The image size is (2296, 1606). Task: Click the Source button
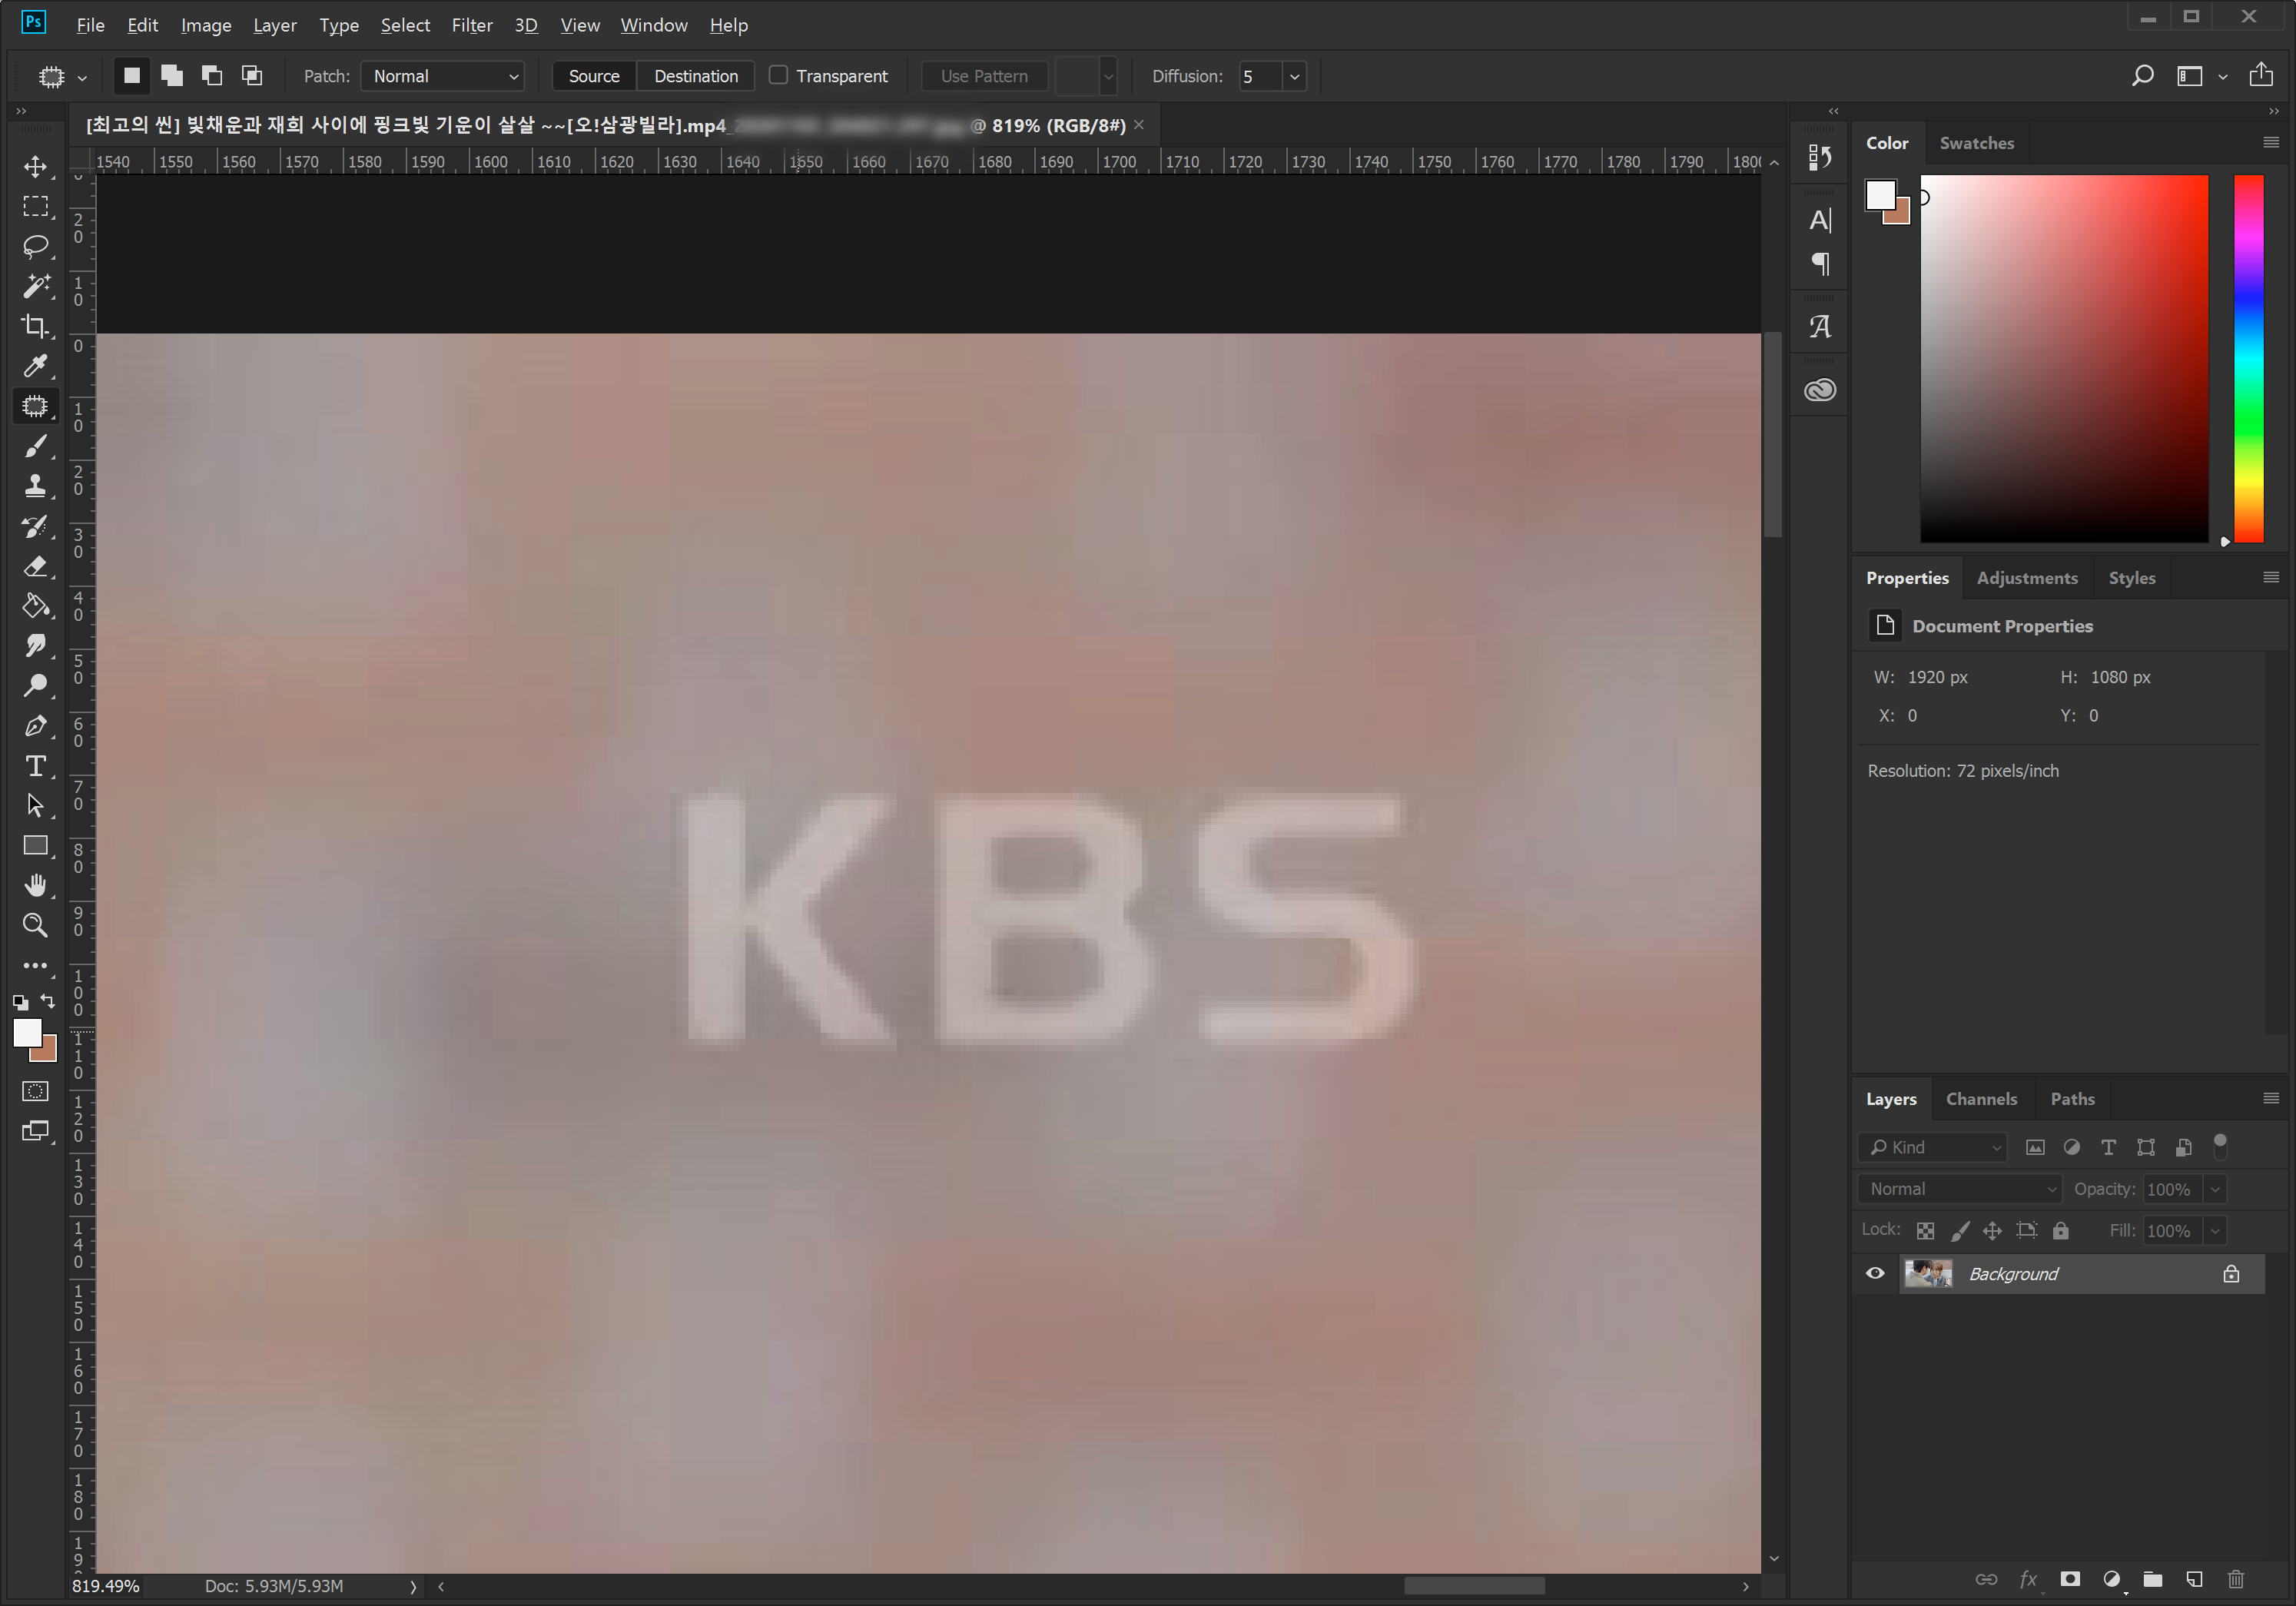point(594,76)
